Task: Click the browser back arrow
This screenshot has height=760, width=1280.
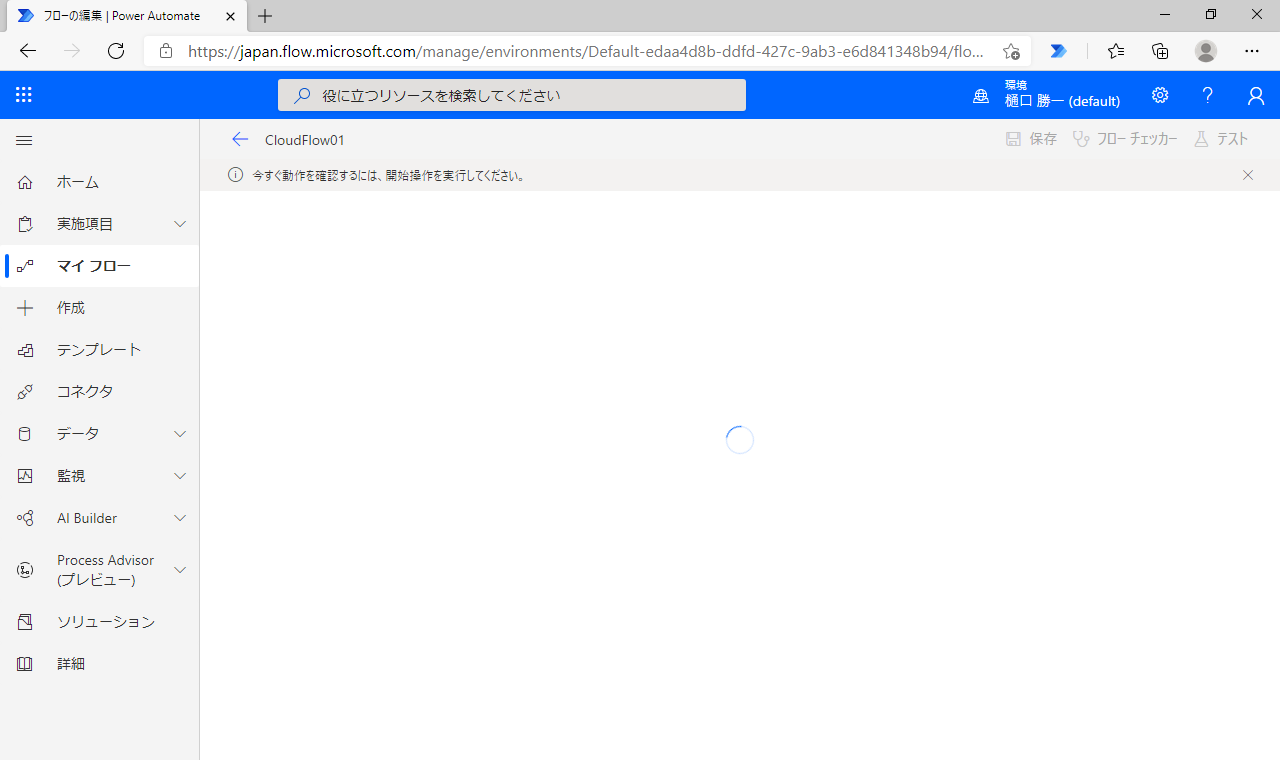Action: pyautogui.click(x=28, y=51)
